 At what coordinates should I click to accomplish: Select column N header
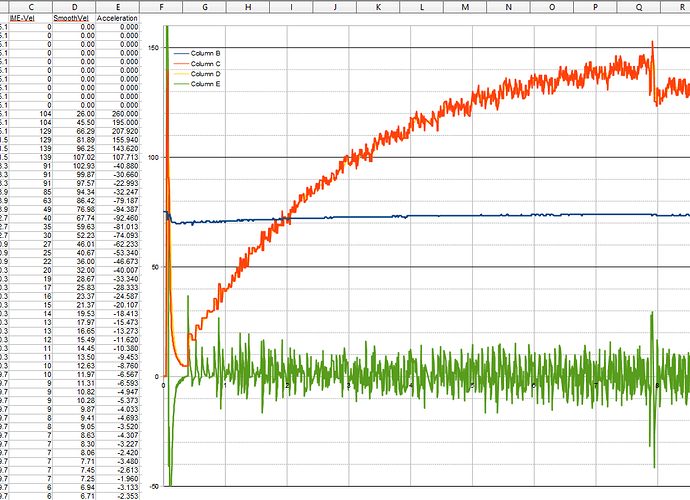(509, 7)
